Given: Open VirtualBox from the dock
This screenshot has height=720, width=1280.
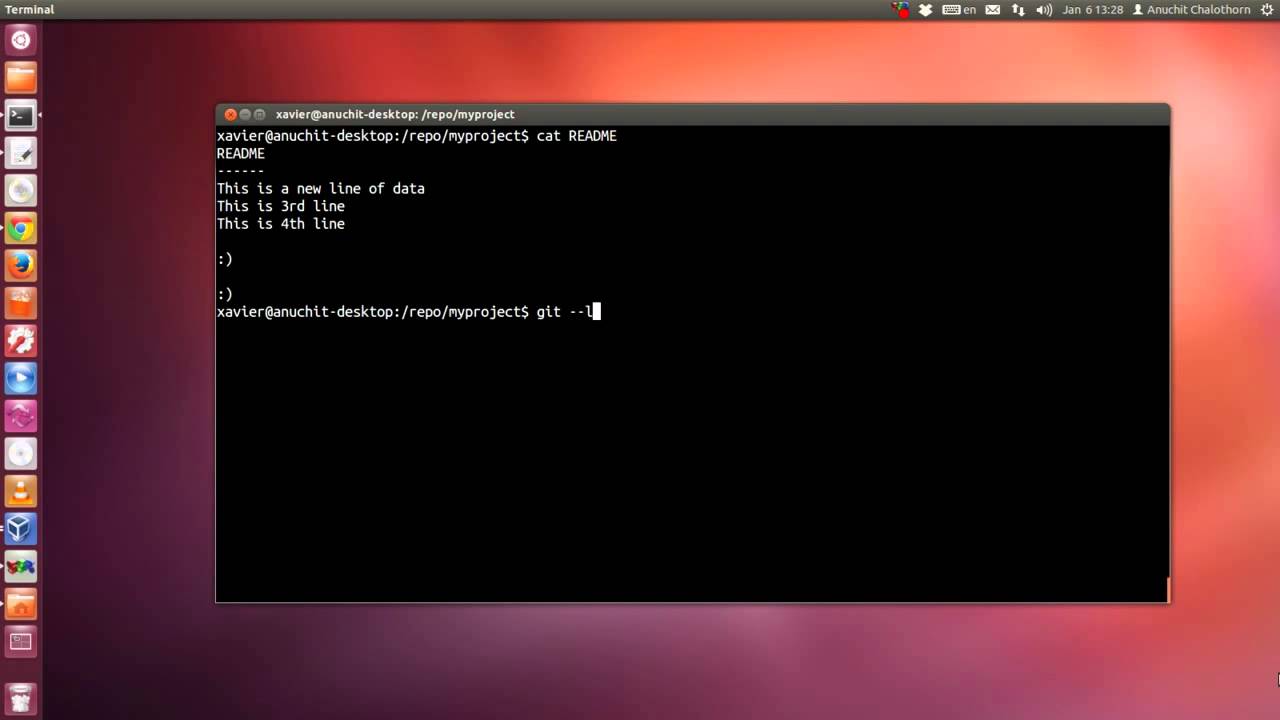Looking at the screenshot, I should (x=21, y=528).
